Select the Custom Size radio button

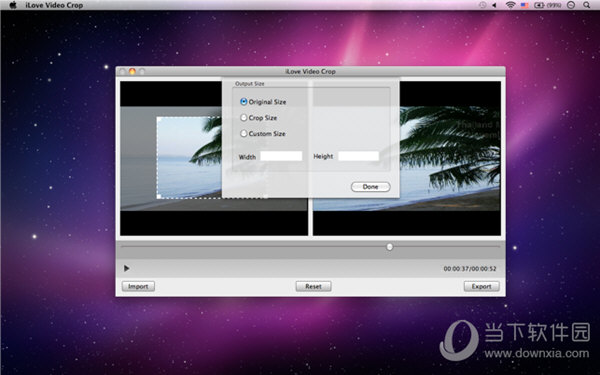[x=243, y=133]
